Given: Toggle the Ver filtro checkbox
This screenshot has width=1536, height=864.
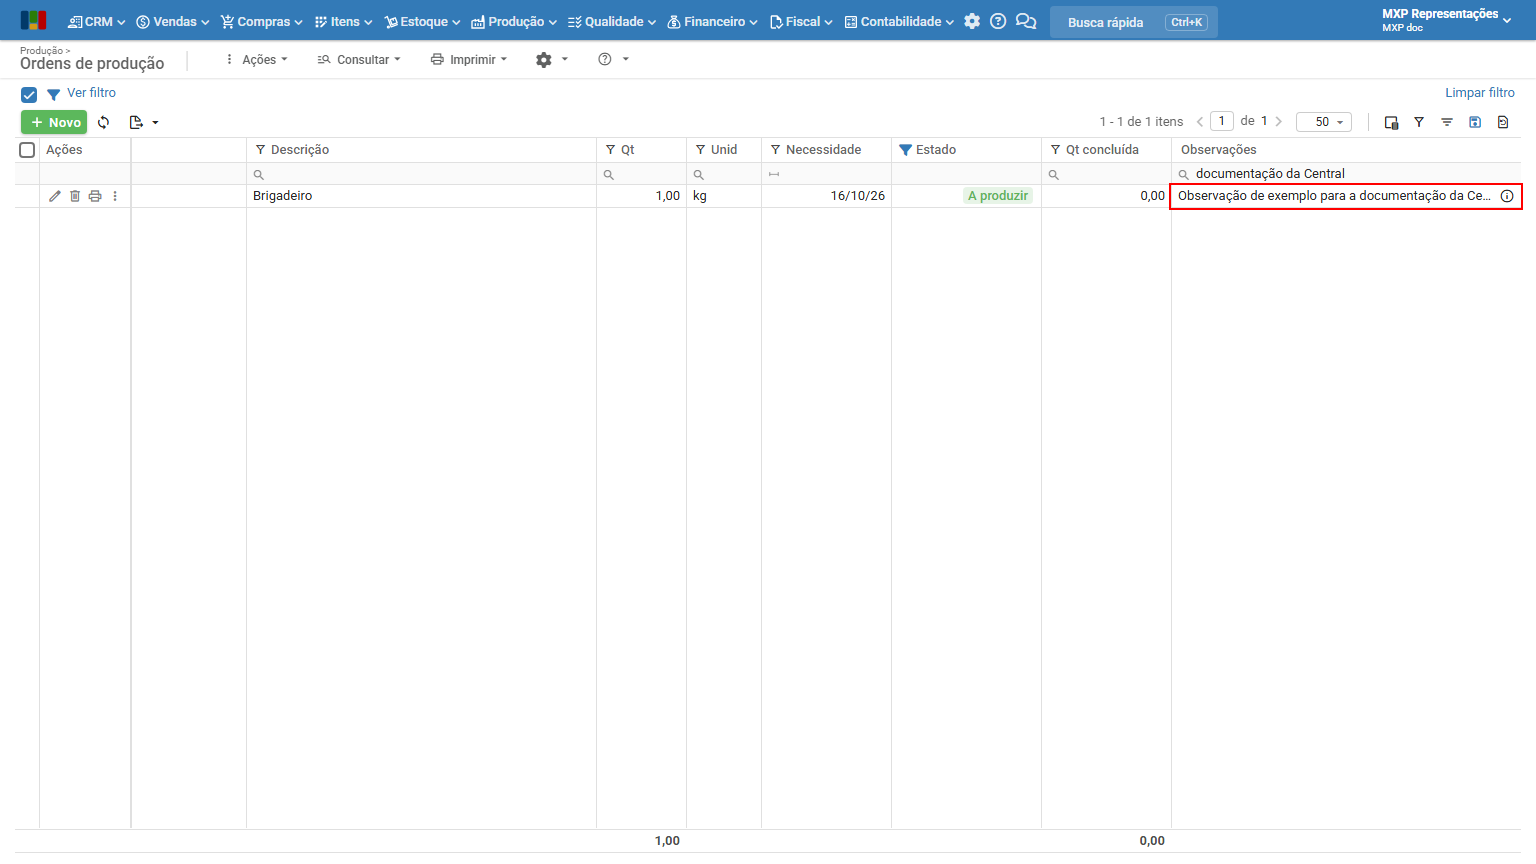Looking at the screenshot, I should [x=29, y=95].
